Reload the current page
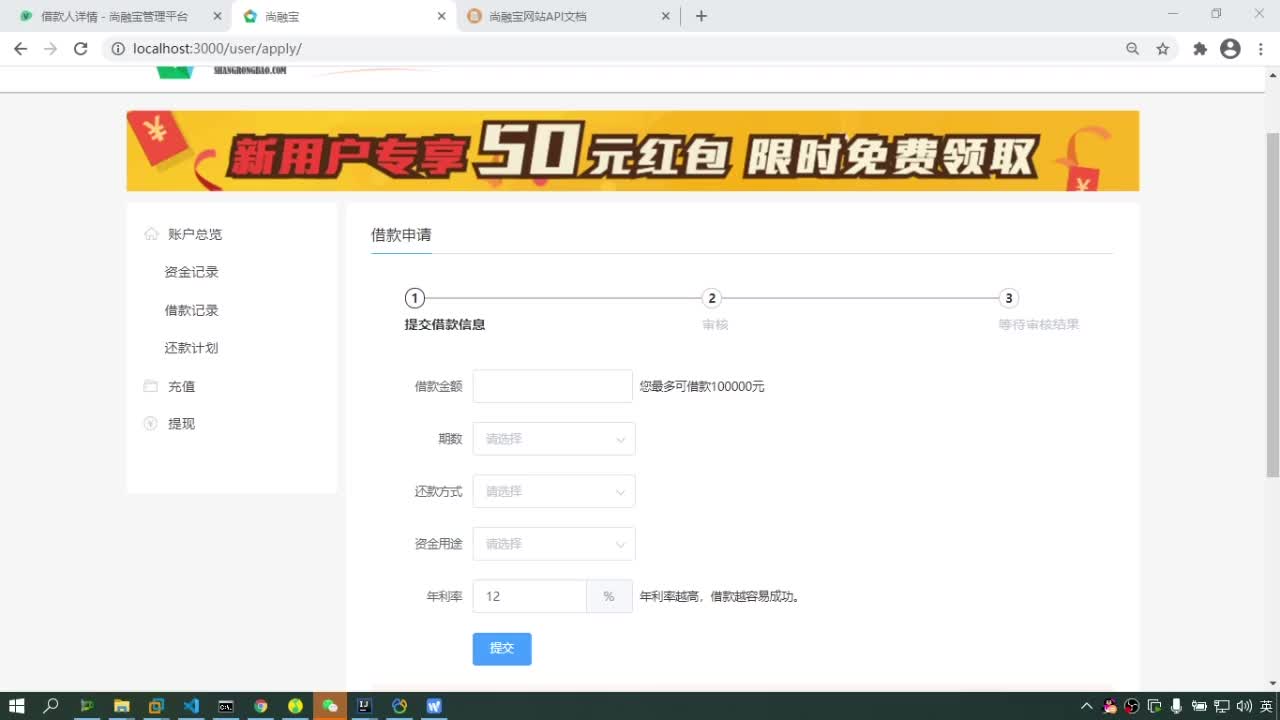 (81, 48)
